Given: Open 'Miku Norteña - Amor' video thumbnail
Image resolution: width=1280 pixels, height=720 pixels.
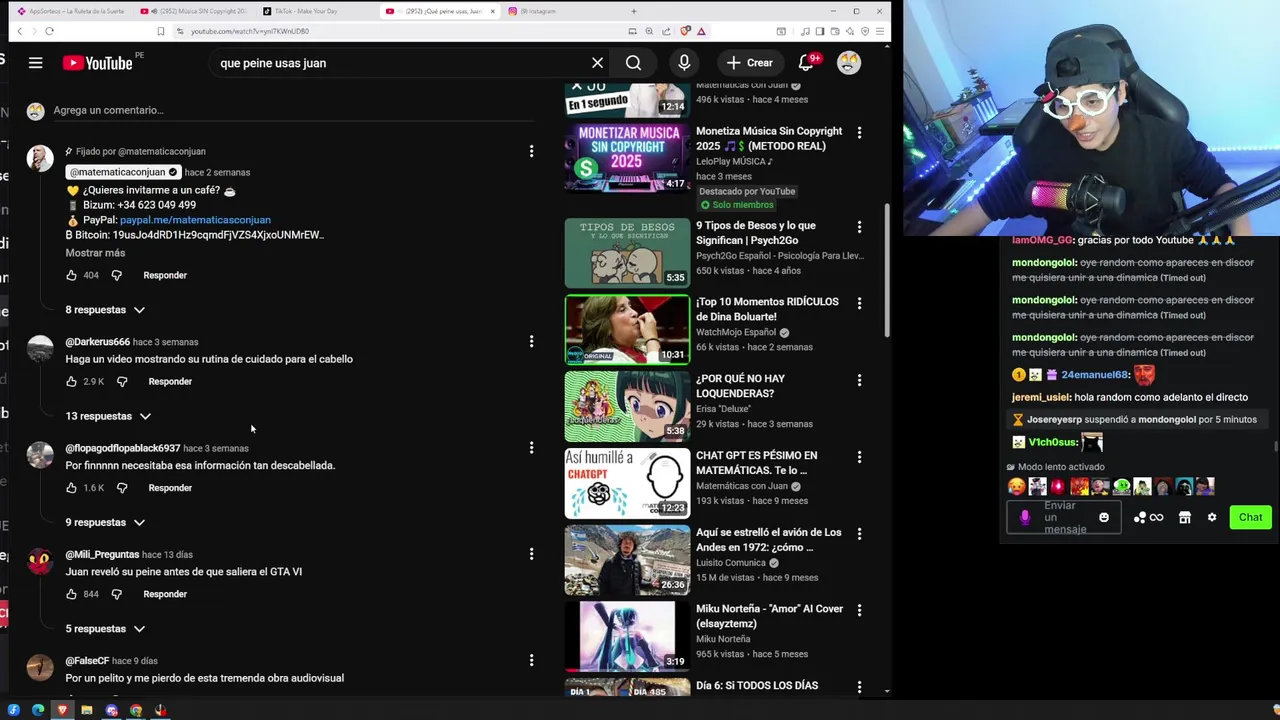Looking at the screenshot, I should (627, 636).
